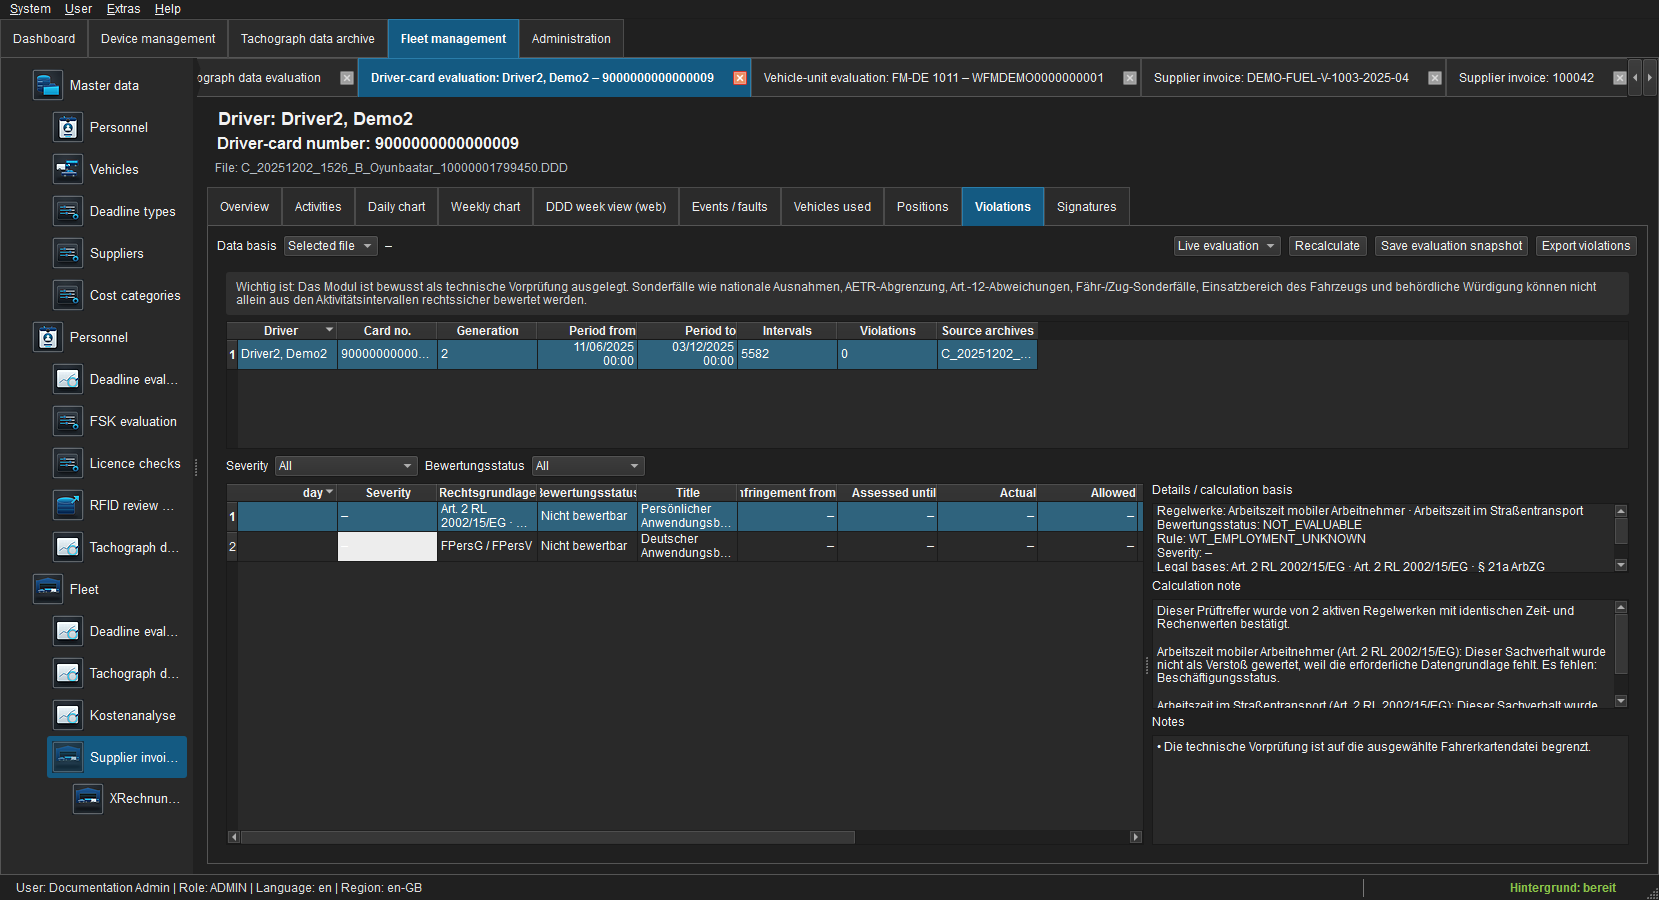Screen dimensions: 1659x900
Task: Open the Activities tab
Action: 318,207
